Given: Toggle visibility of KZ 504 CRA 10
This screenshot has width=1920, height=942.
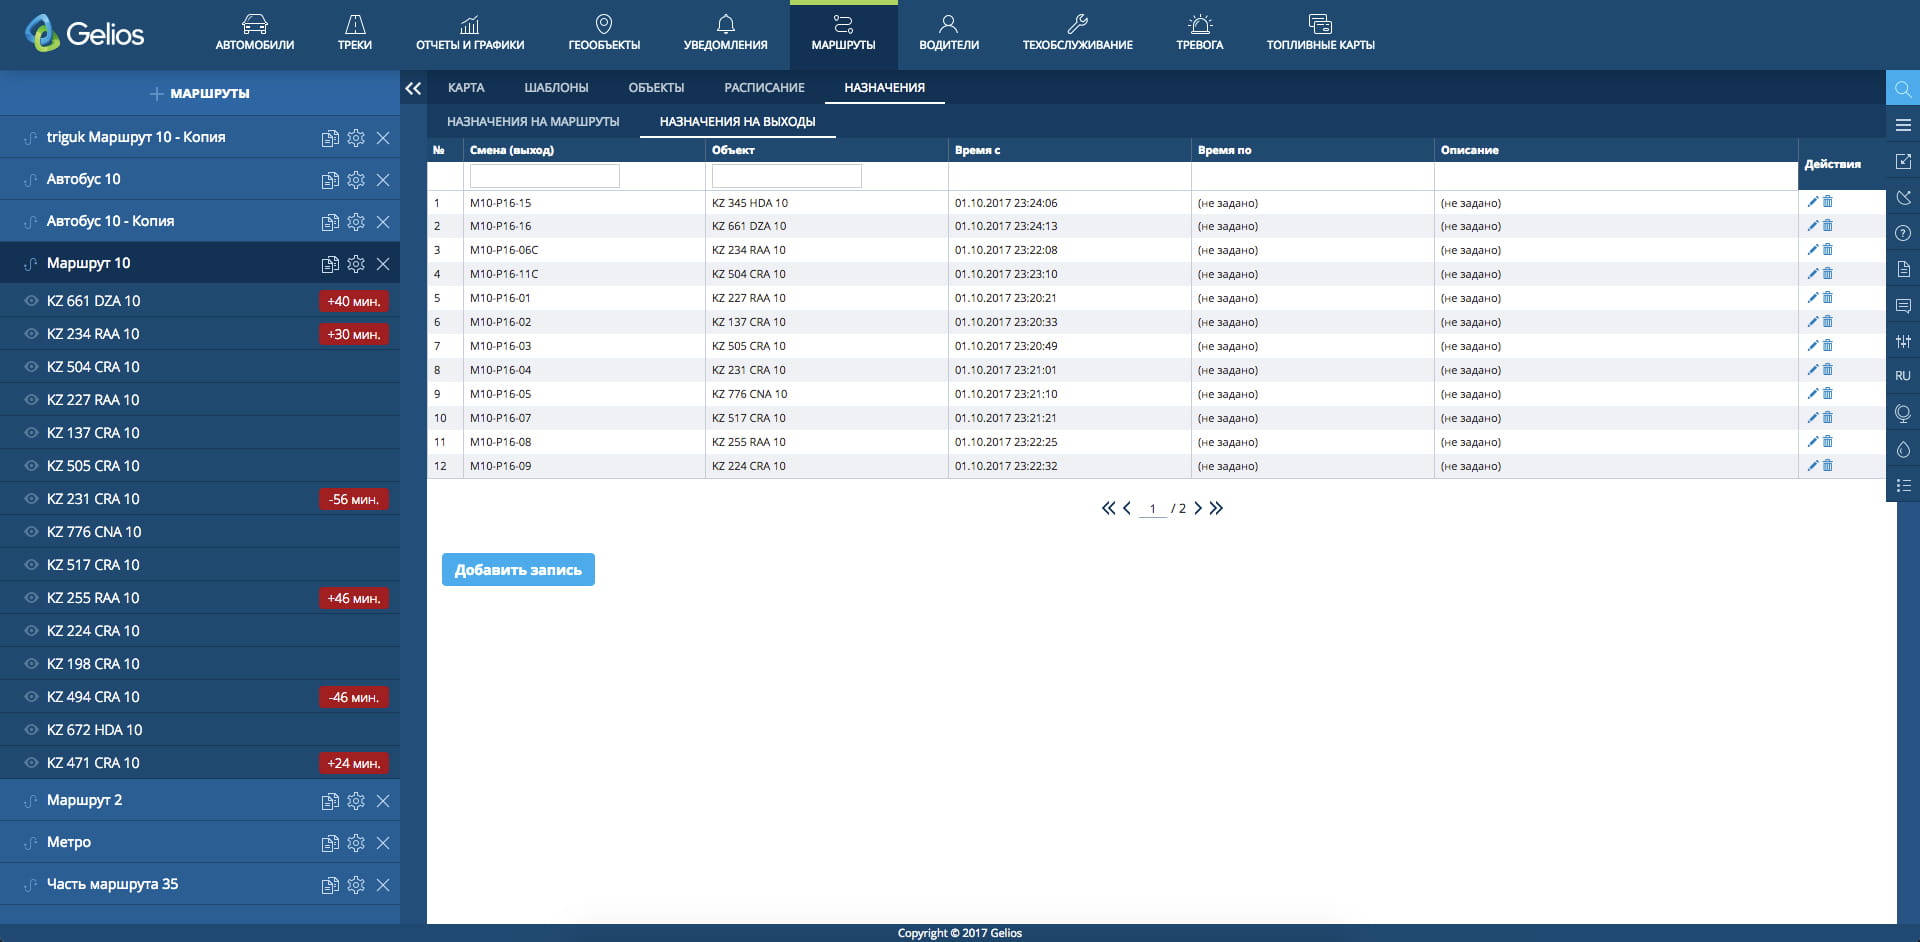Looking at the screenshot, I should 31,367.
